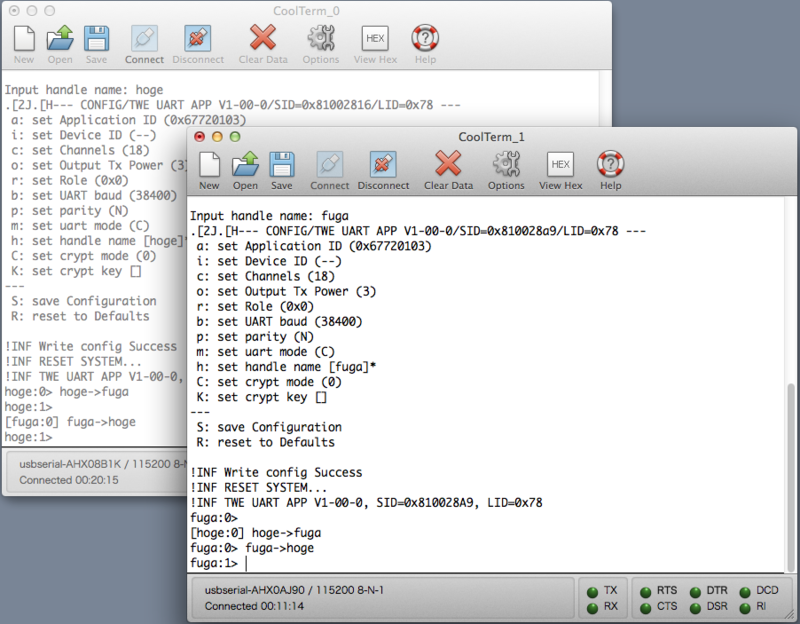Click 'S: save Configuration' in CoolTerm_1

tap(269, 427)
